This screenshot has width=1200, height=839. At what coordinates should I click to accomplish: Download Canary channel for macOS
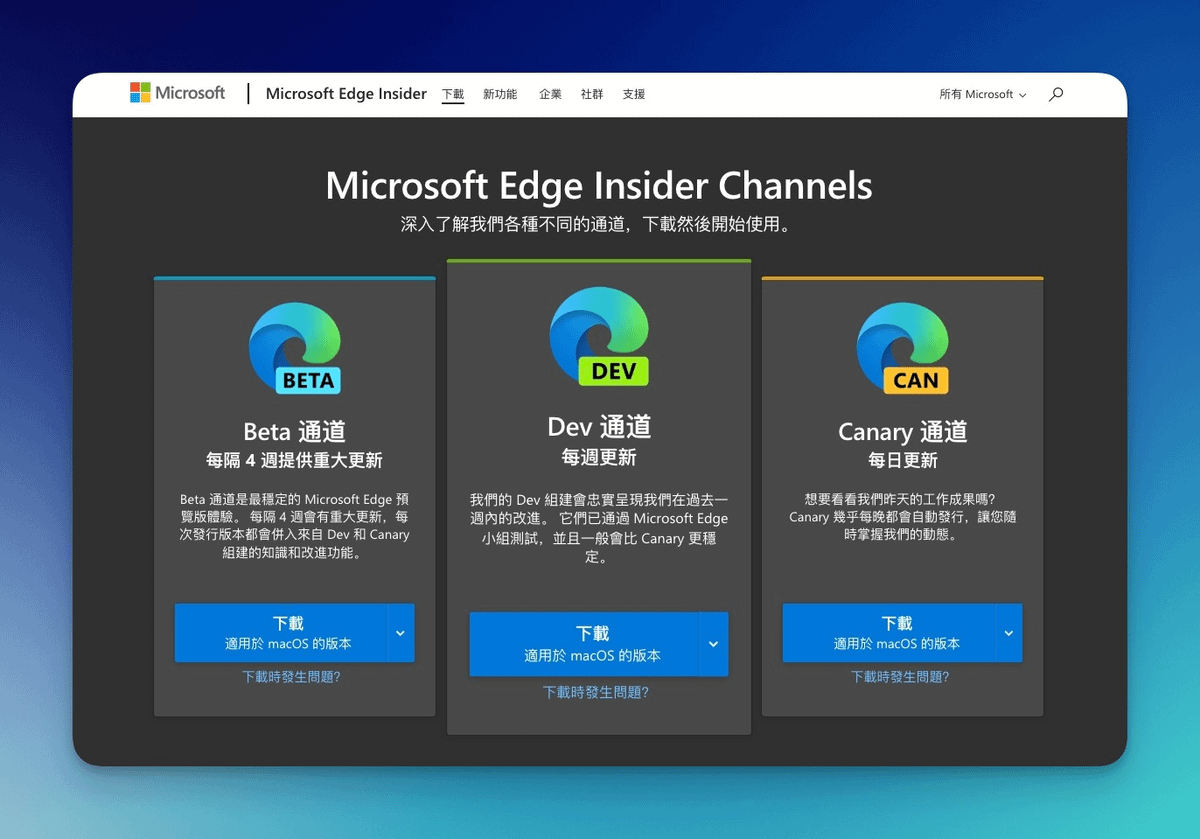[x=889, y=633]
